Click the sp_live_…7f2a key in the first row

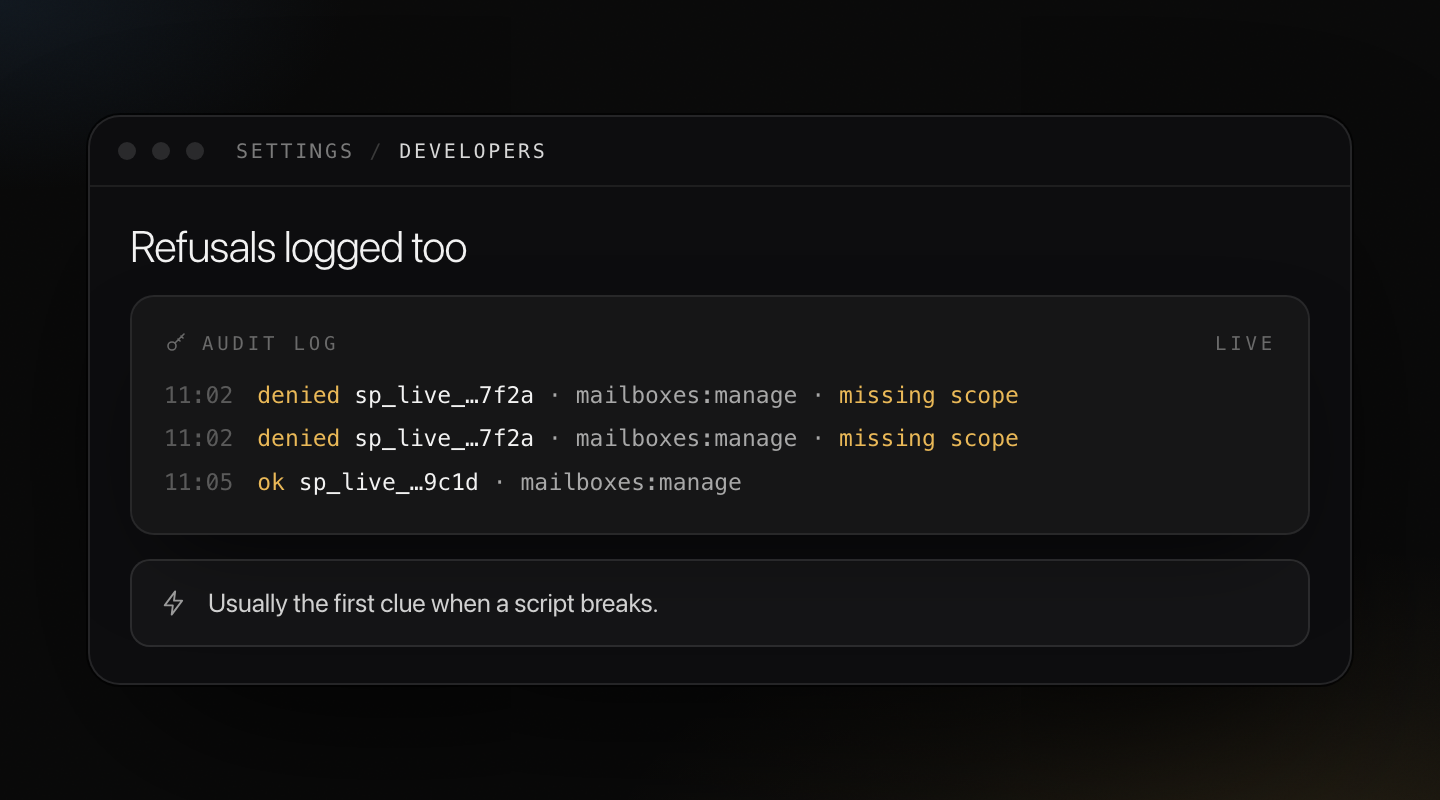(444, 395)
